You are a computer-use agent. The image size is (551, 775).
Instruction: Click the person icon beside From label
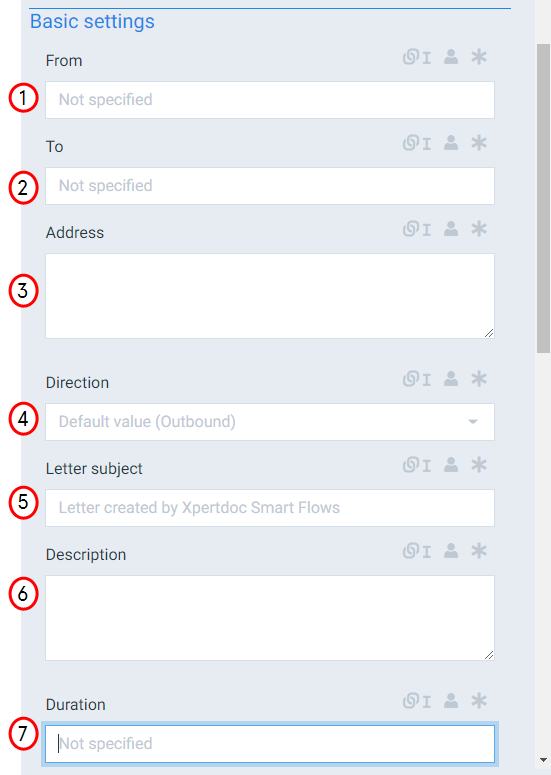tap(451, 57)
